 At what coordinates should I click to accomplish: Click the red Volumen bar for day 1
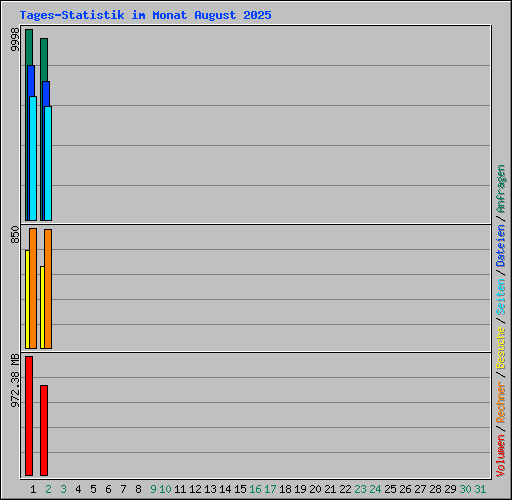coord(29,416)
